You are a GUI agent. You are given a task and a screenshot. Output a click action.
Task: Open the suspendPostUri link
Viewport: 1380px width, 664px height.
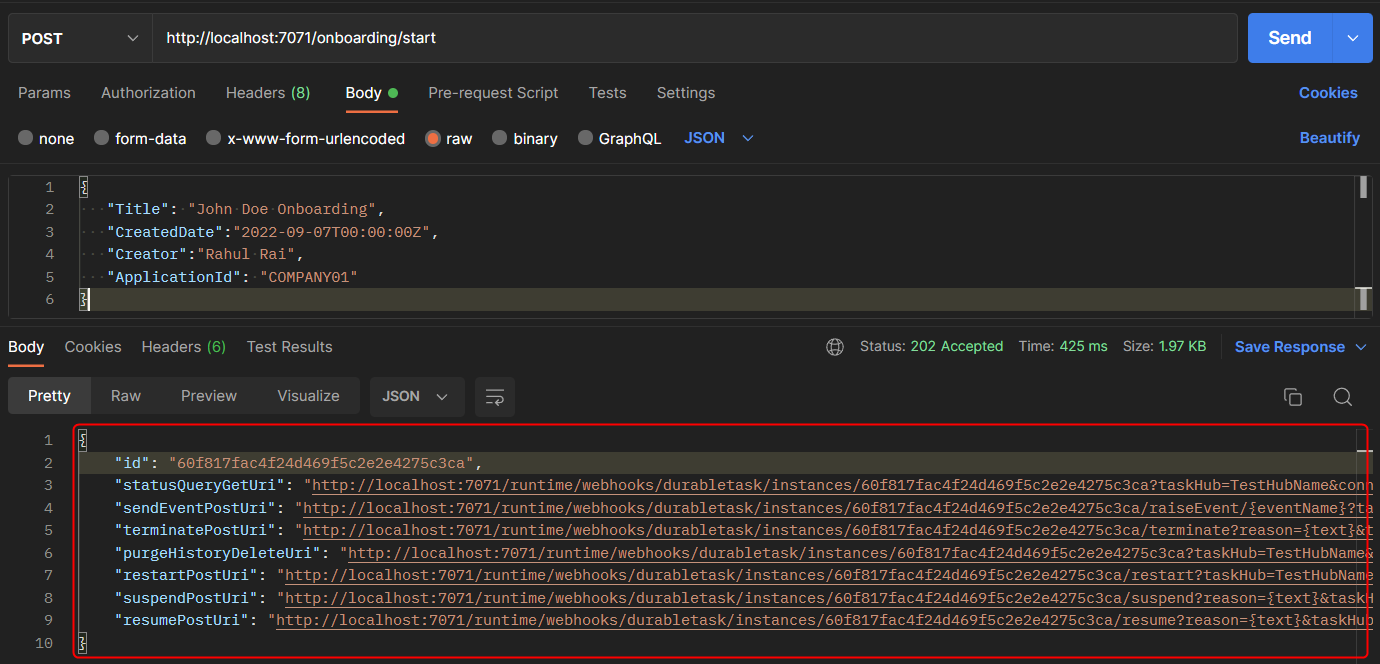pyautogui.click(x=827, y=598)
